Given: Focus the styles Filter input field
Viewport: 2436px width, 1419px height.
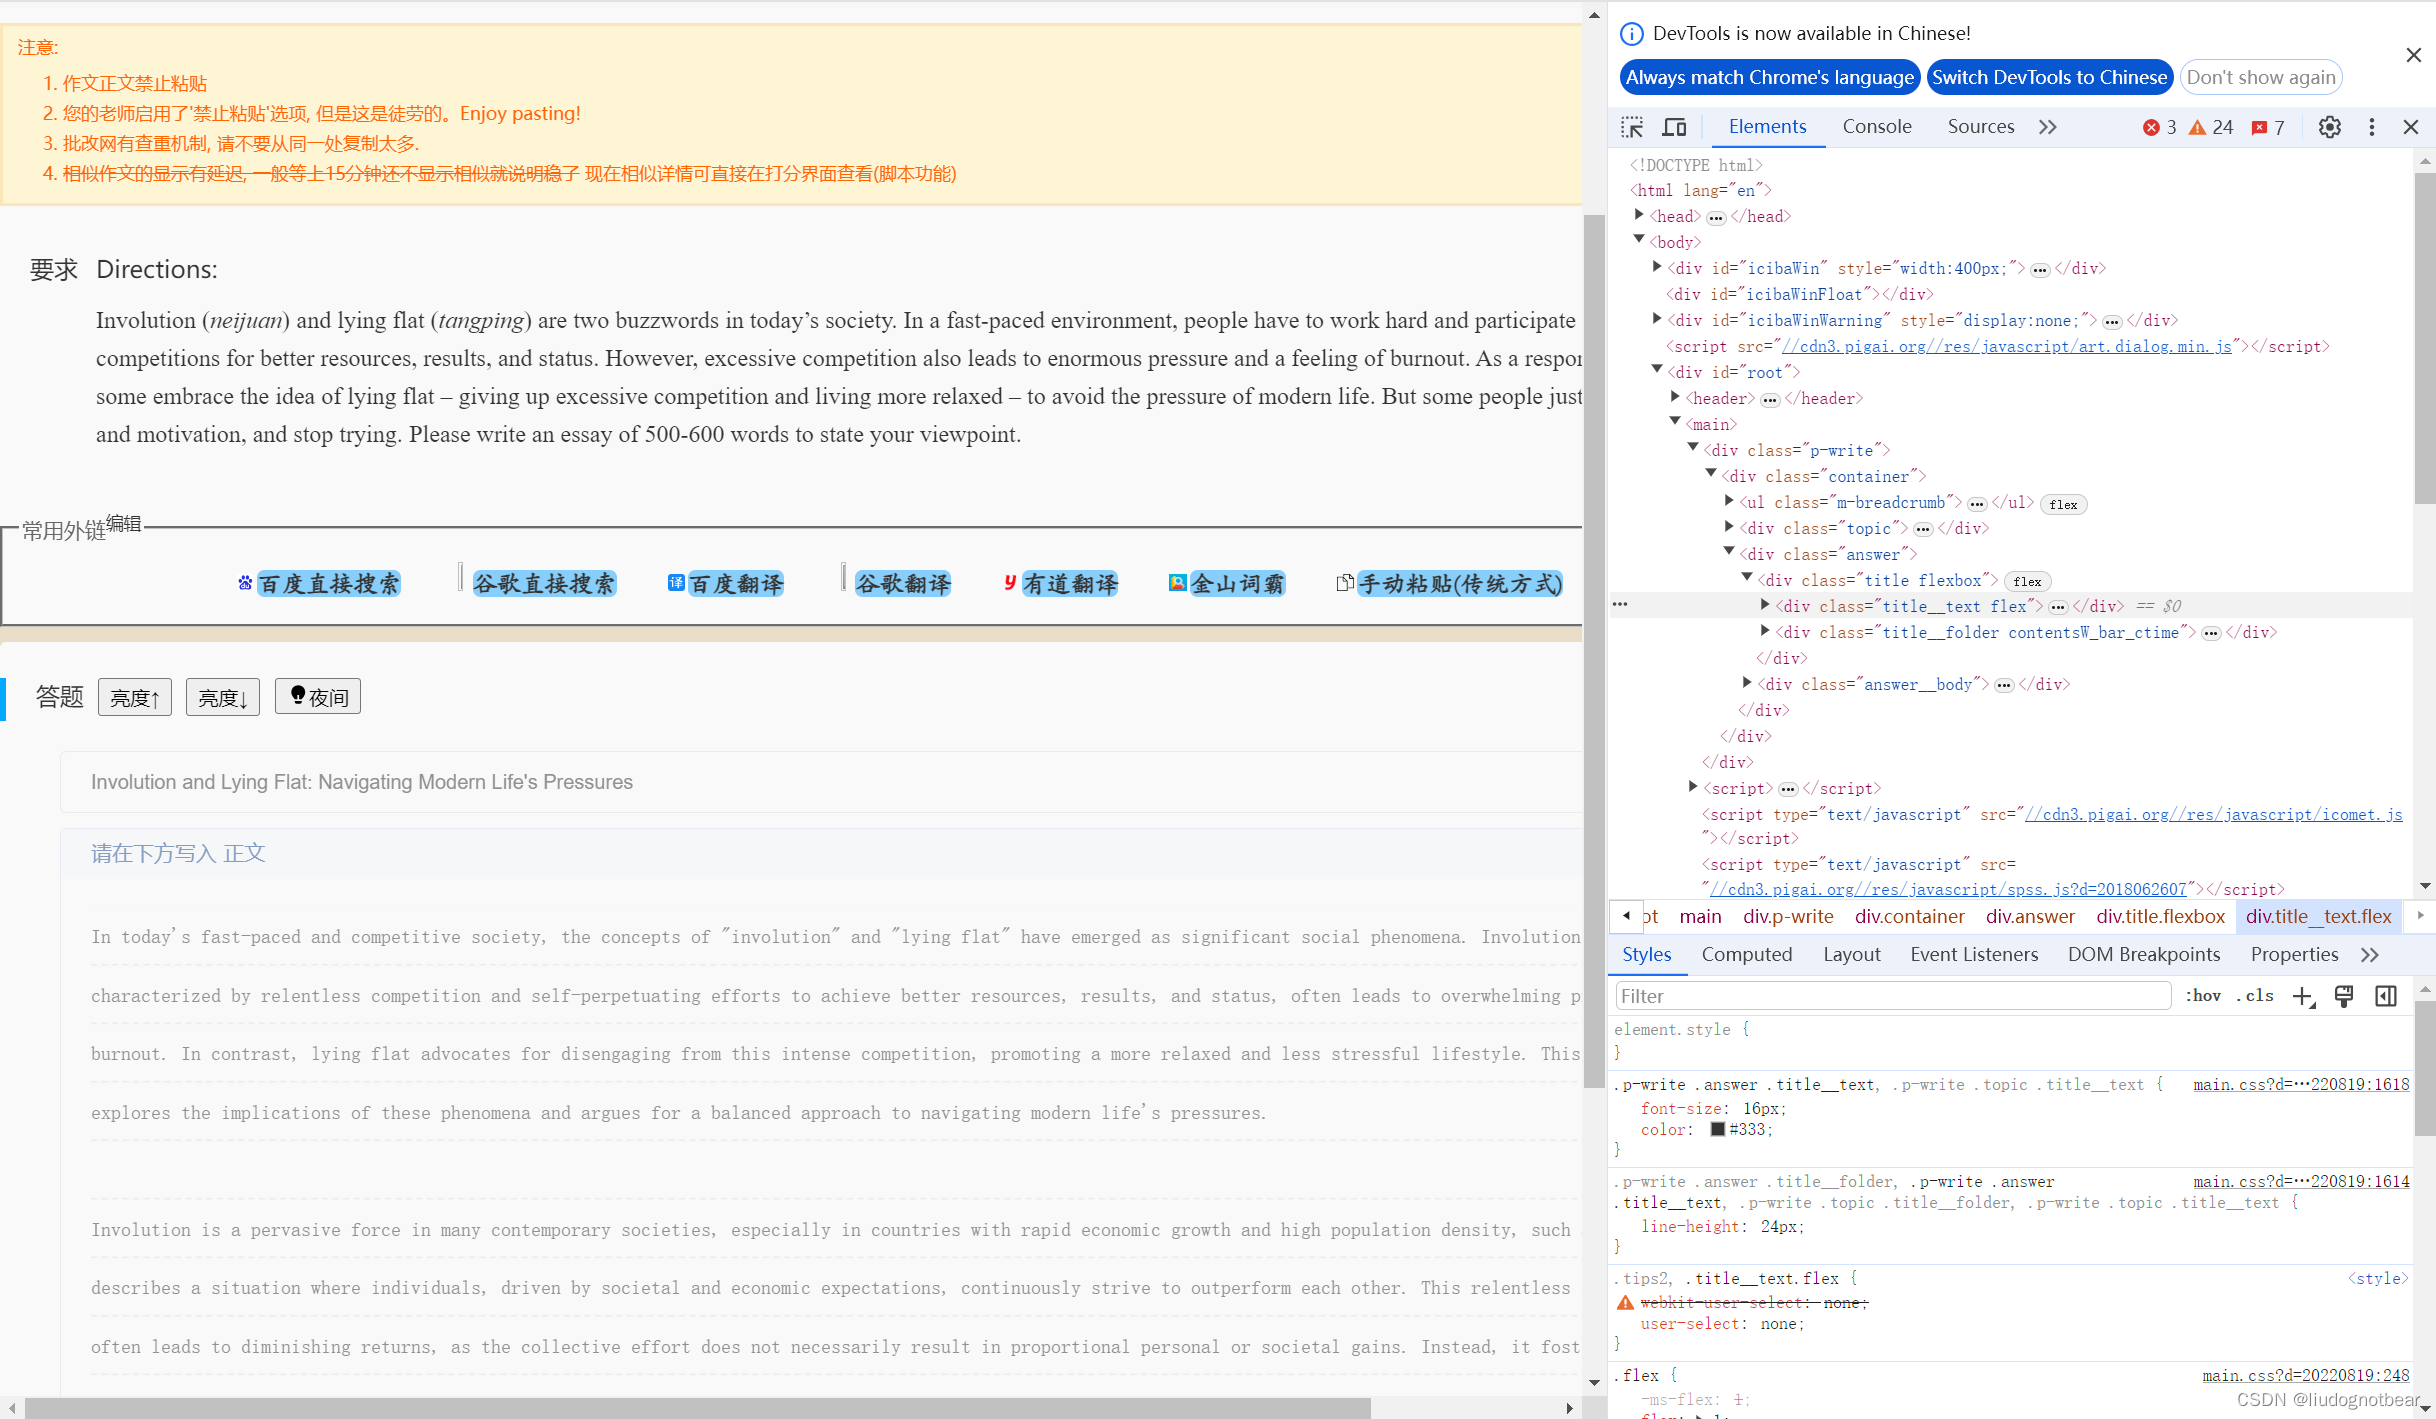Looking at the screenshot, I should point(1892,996).
